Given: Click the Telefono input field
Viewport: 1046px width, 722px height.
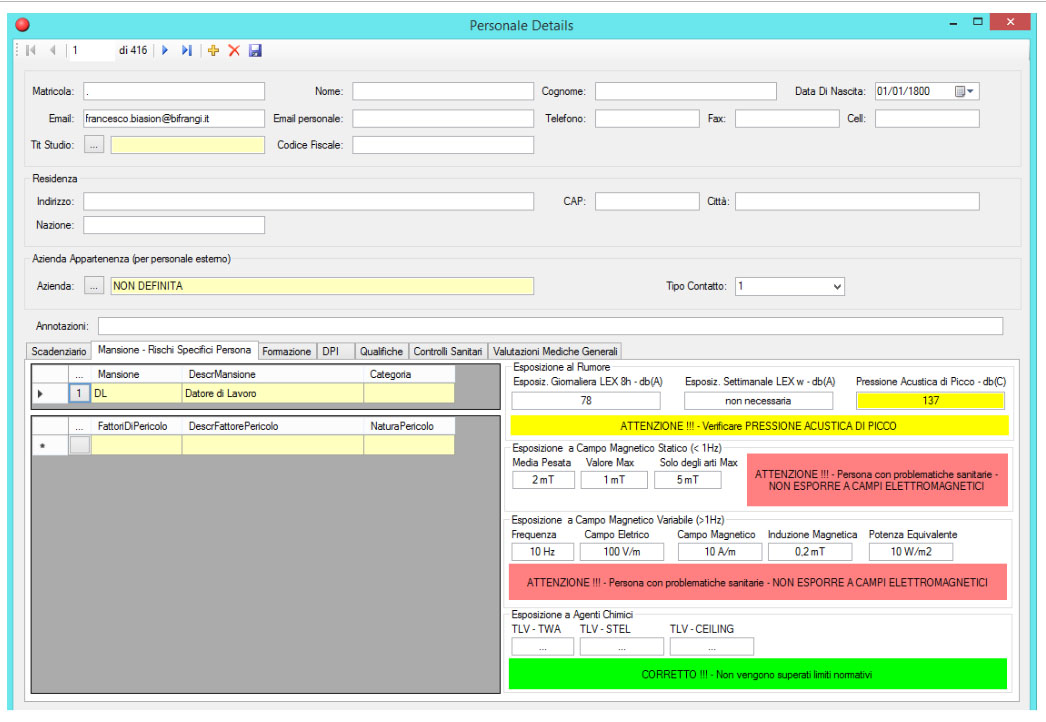Looking at the screenshot, I should pyautogui.click(x=647, y=119).
